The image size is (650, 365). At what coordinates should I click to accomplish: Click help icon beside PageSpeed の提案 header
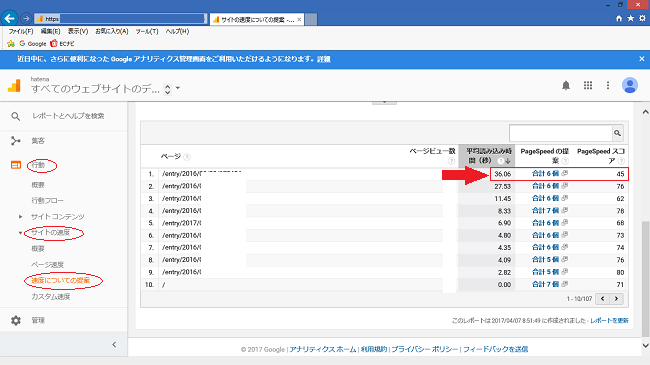tap(565, 161)
